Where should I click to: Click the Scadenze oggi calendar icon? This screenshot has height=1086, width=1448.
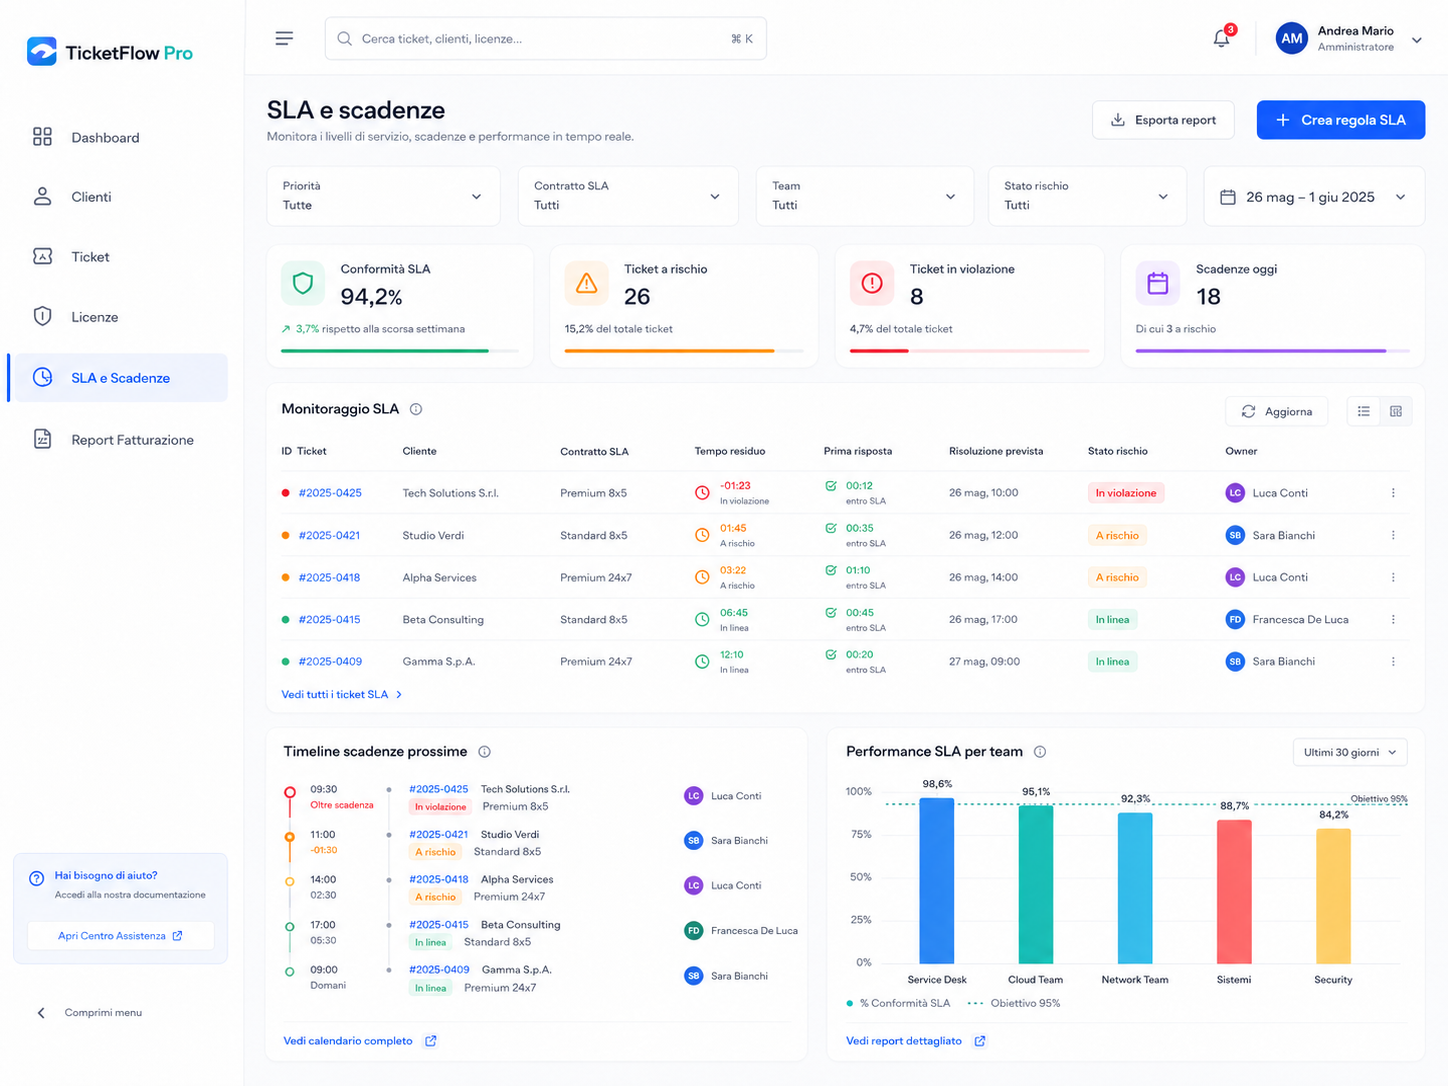click(x=1157, y=283)
